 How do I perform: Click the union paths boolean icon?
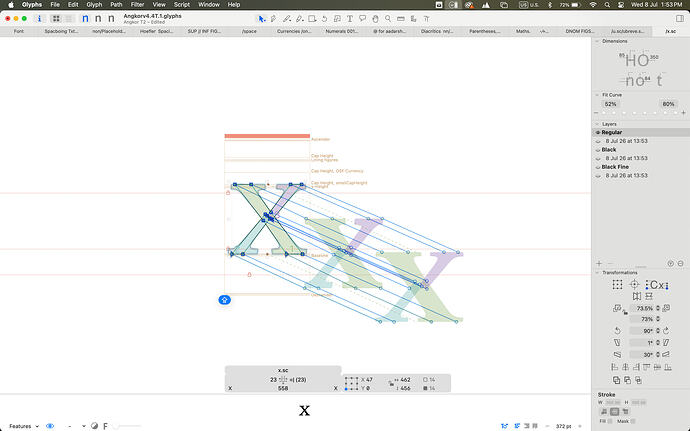coord(617,380)
